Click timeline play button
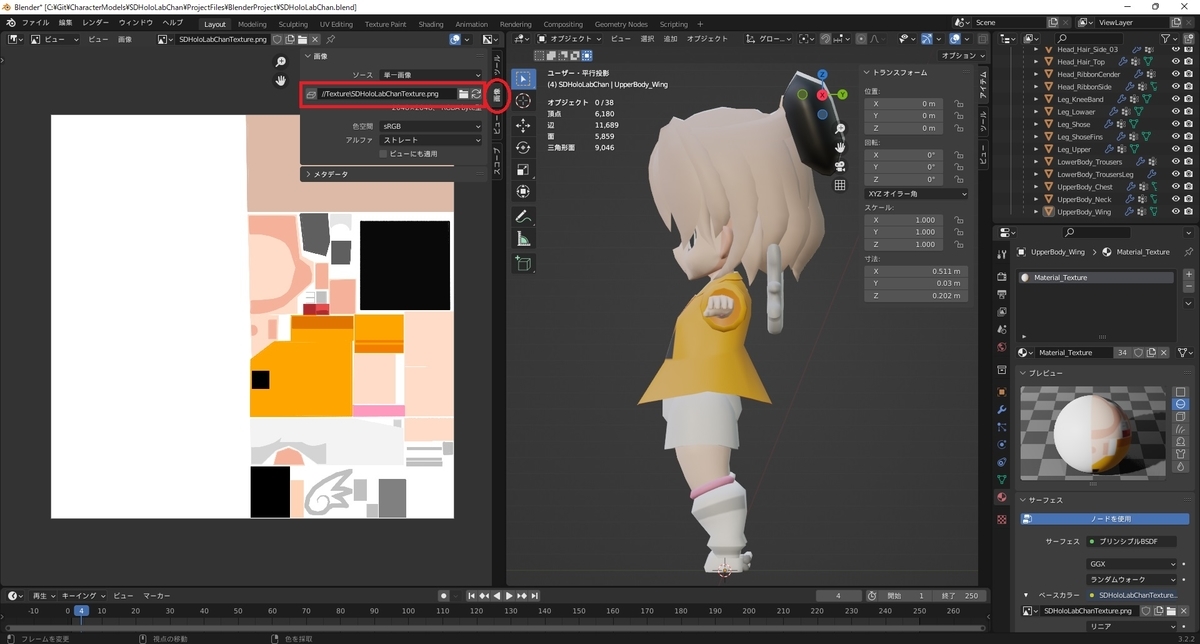Viewport: 1200px width, 644px height. pos(509,596)
